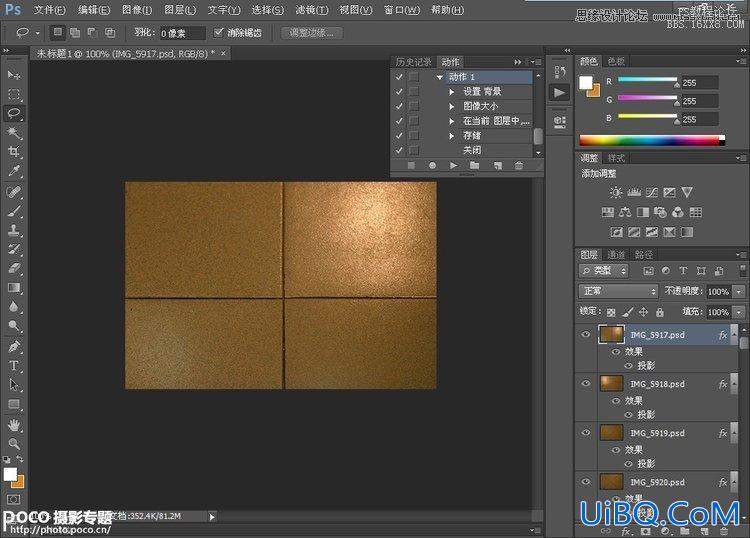Select the Crop tool
The width and height of the screenshot is (750, 538).
click(x=14, y=152)
